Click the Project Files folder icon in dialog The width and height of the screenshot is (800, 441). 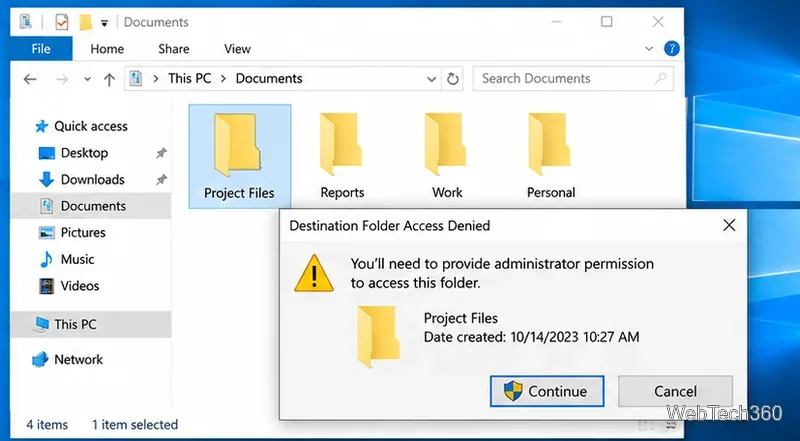(378, 336)
